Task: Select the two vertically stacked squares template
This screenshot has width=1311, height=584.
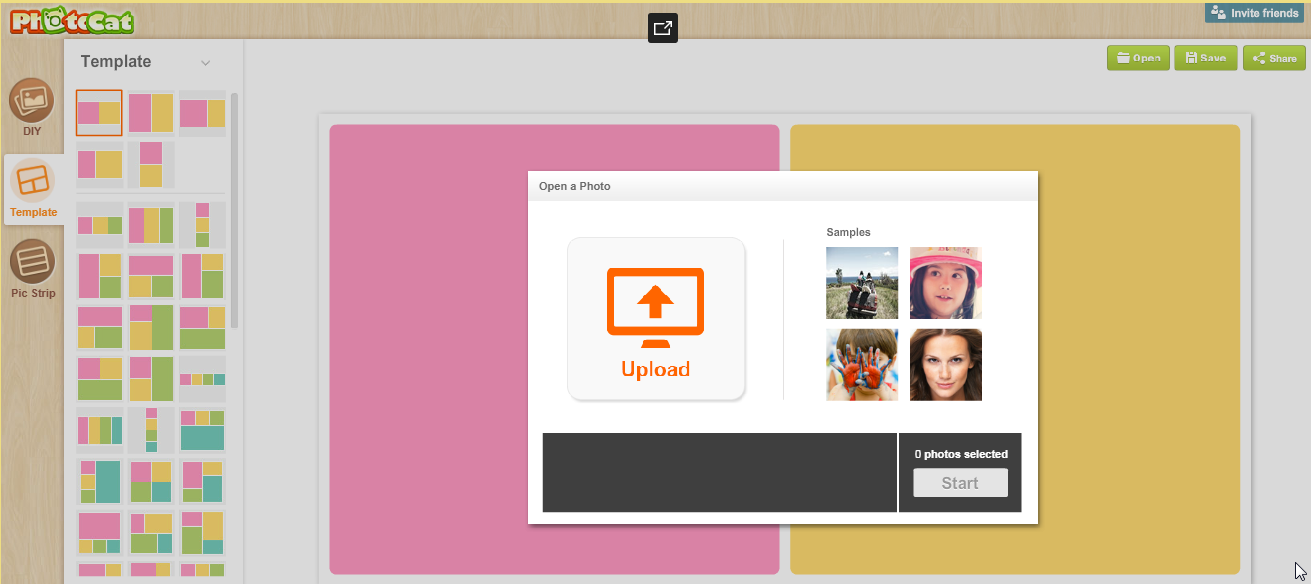Action: coord(151,164)
